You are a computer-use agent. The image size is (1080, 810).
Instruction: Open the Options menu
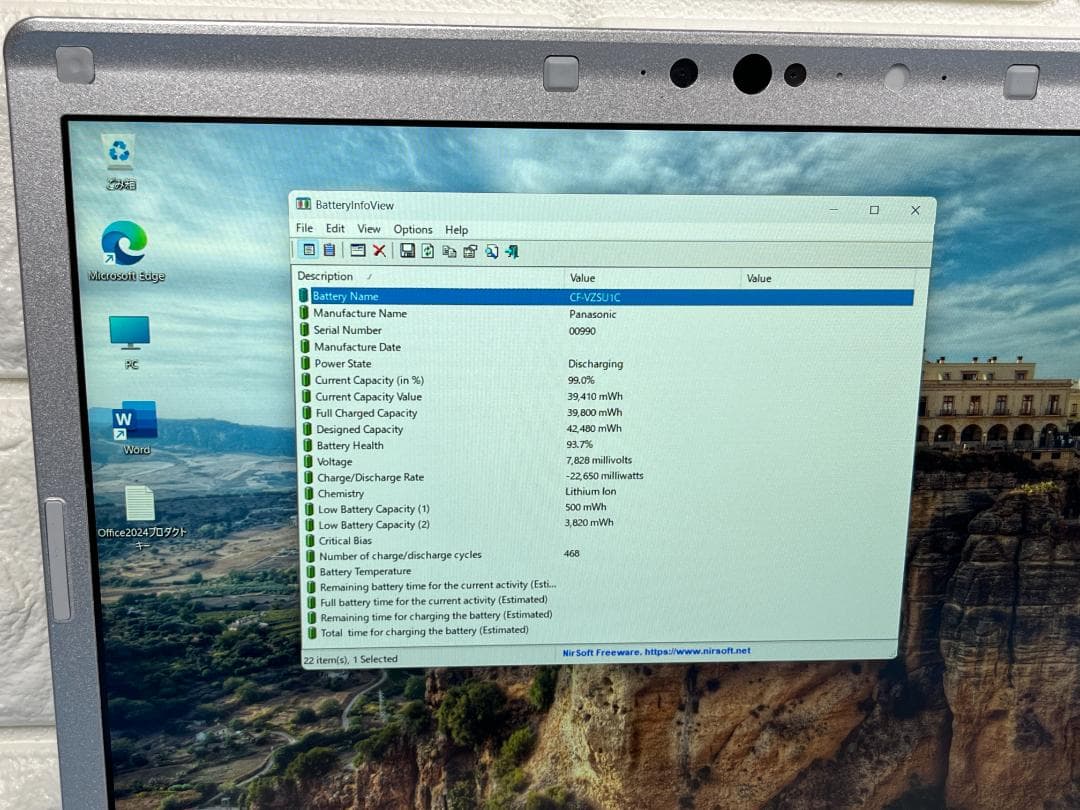(413, 229)
